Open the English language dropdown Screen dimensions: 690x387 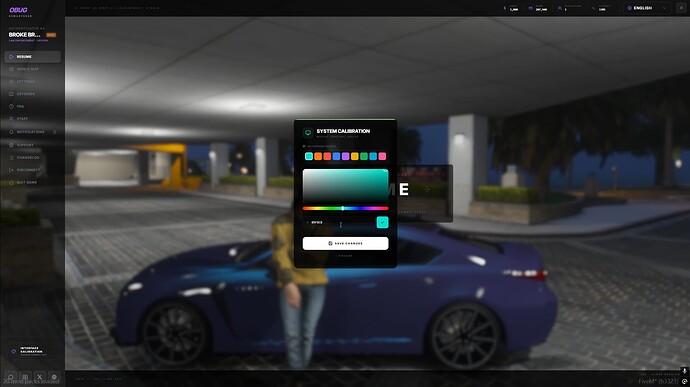click(647, 8)
